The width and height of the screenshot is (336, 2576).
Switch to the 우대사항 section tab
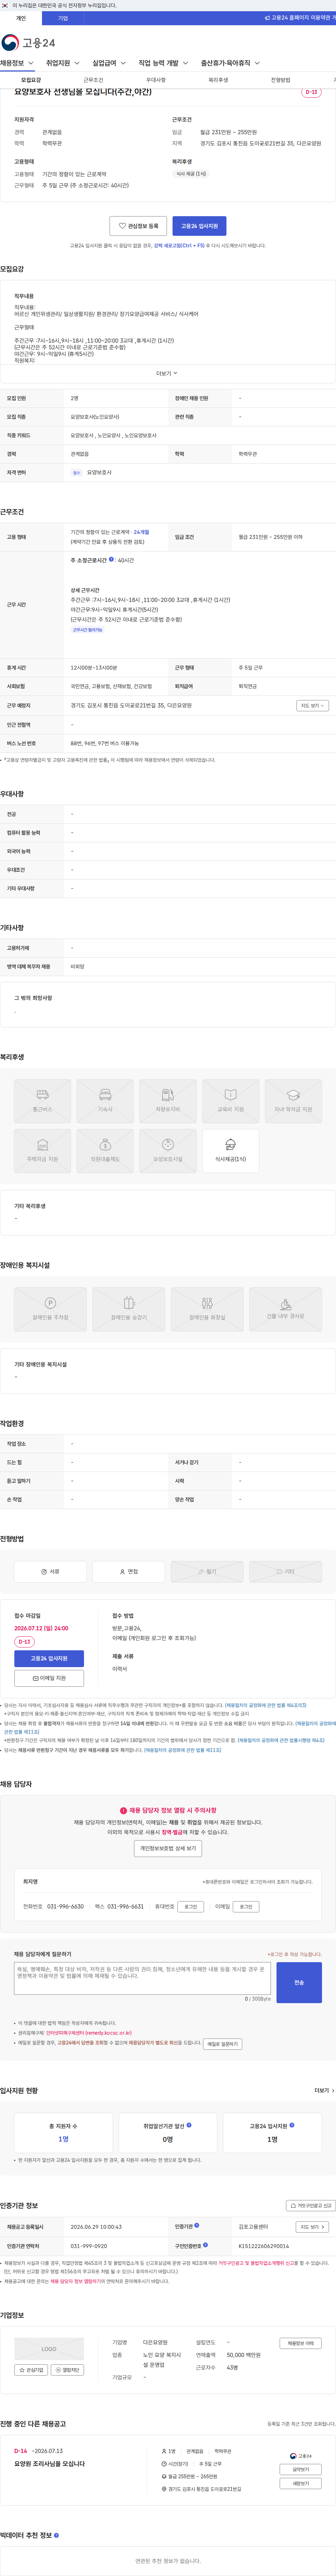pyautogui.click(x=156, y=80)
